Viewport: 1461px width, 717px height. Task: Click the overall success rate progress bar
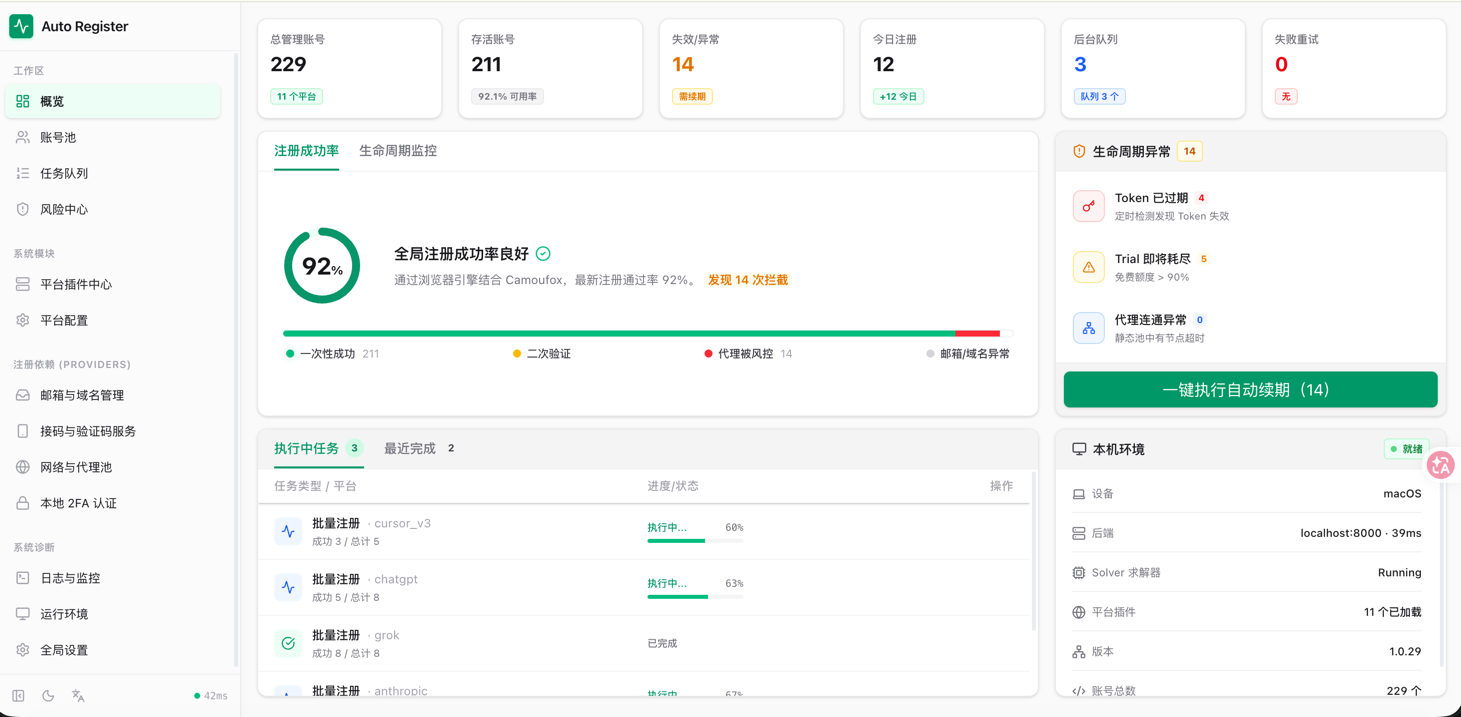click(648, 333)
